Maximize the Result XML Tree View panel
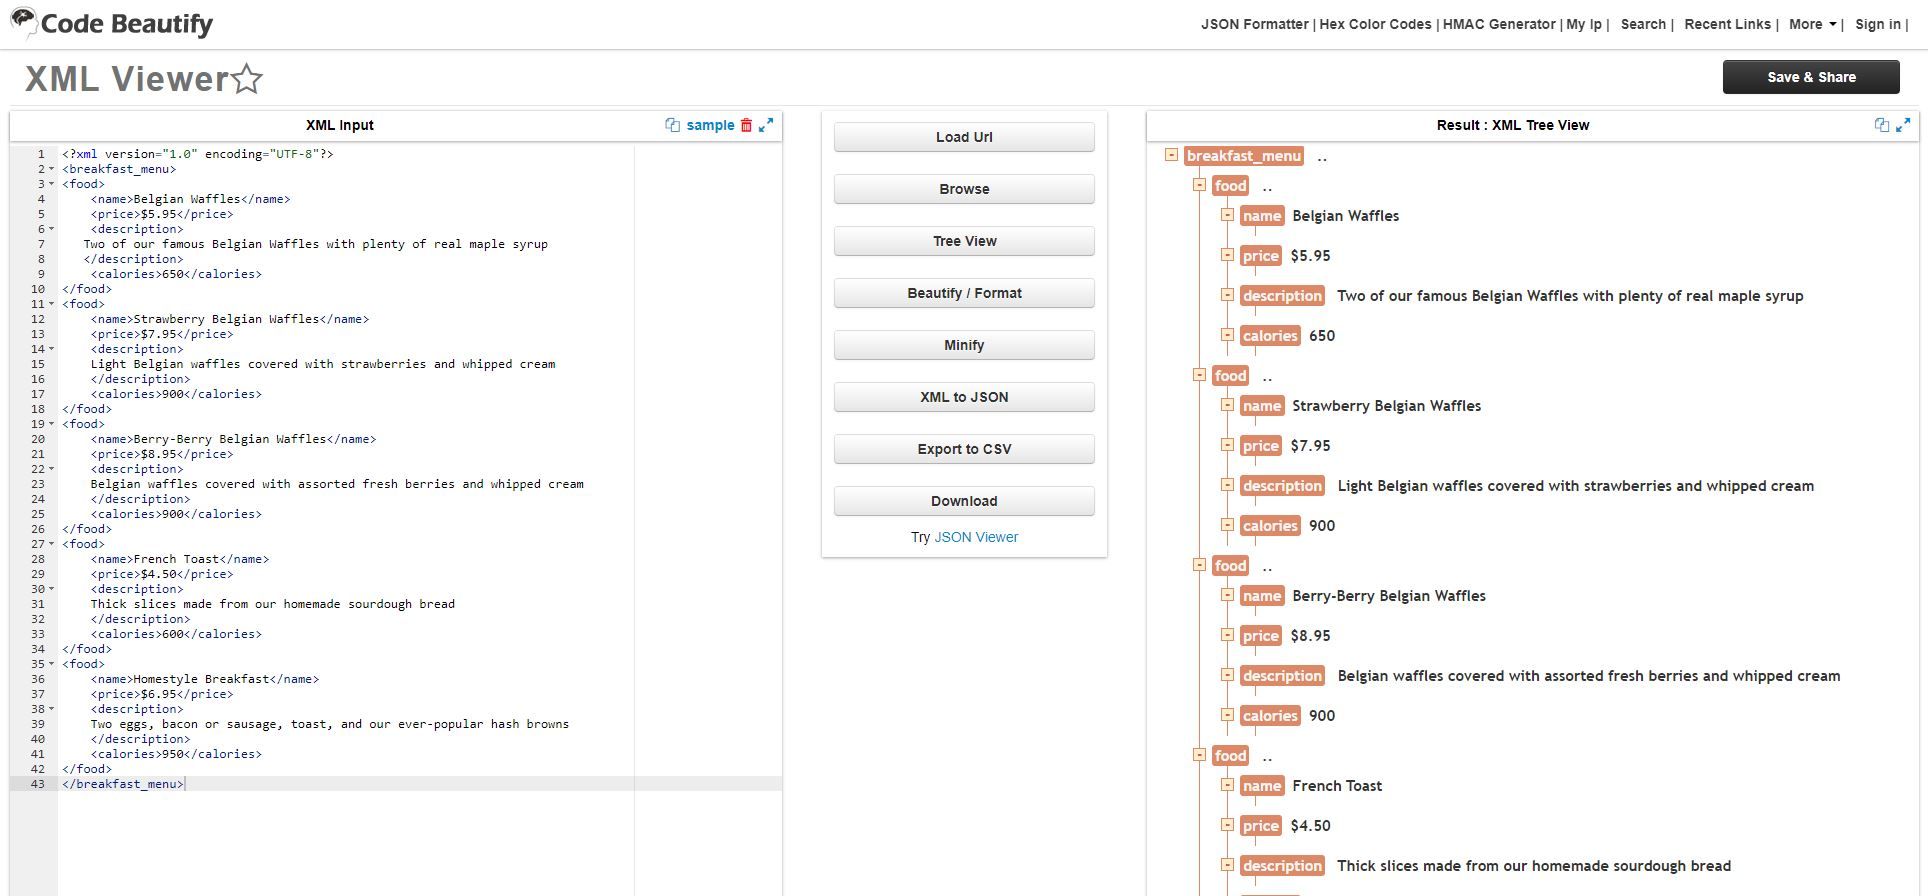The image size is (1928, 896). tap(1903, 125)
